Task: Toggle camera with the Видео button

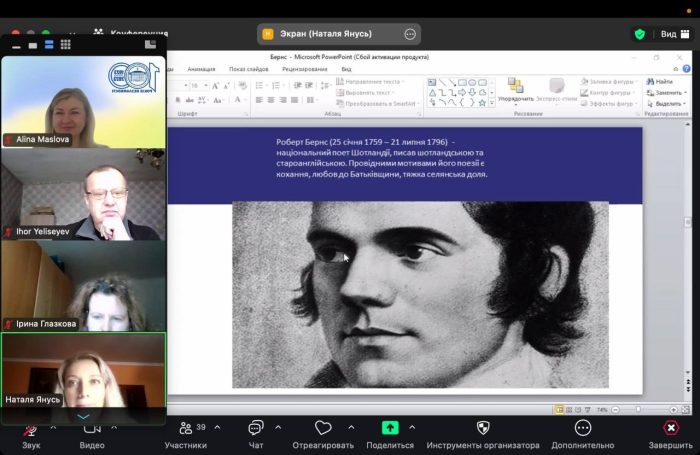Action: (x=92, y=429)
